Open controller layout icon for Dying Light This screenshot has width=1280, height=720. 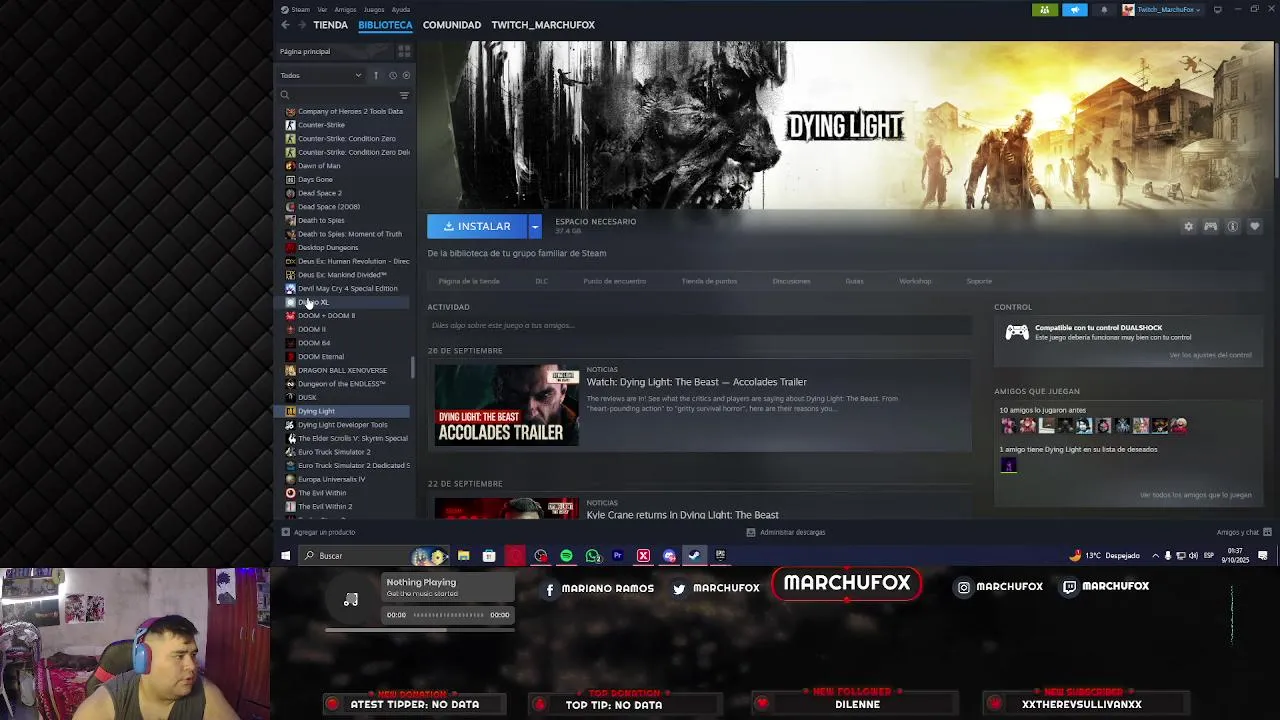(1210, 227)
